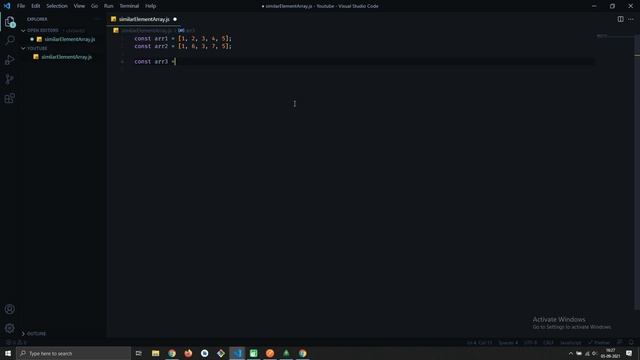Viewport: 640px width, 360px height.
Task: Open the Run menu
Action: coord(108,6)
